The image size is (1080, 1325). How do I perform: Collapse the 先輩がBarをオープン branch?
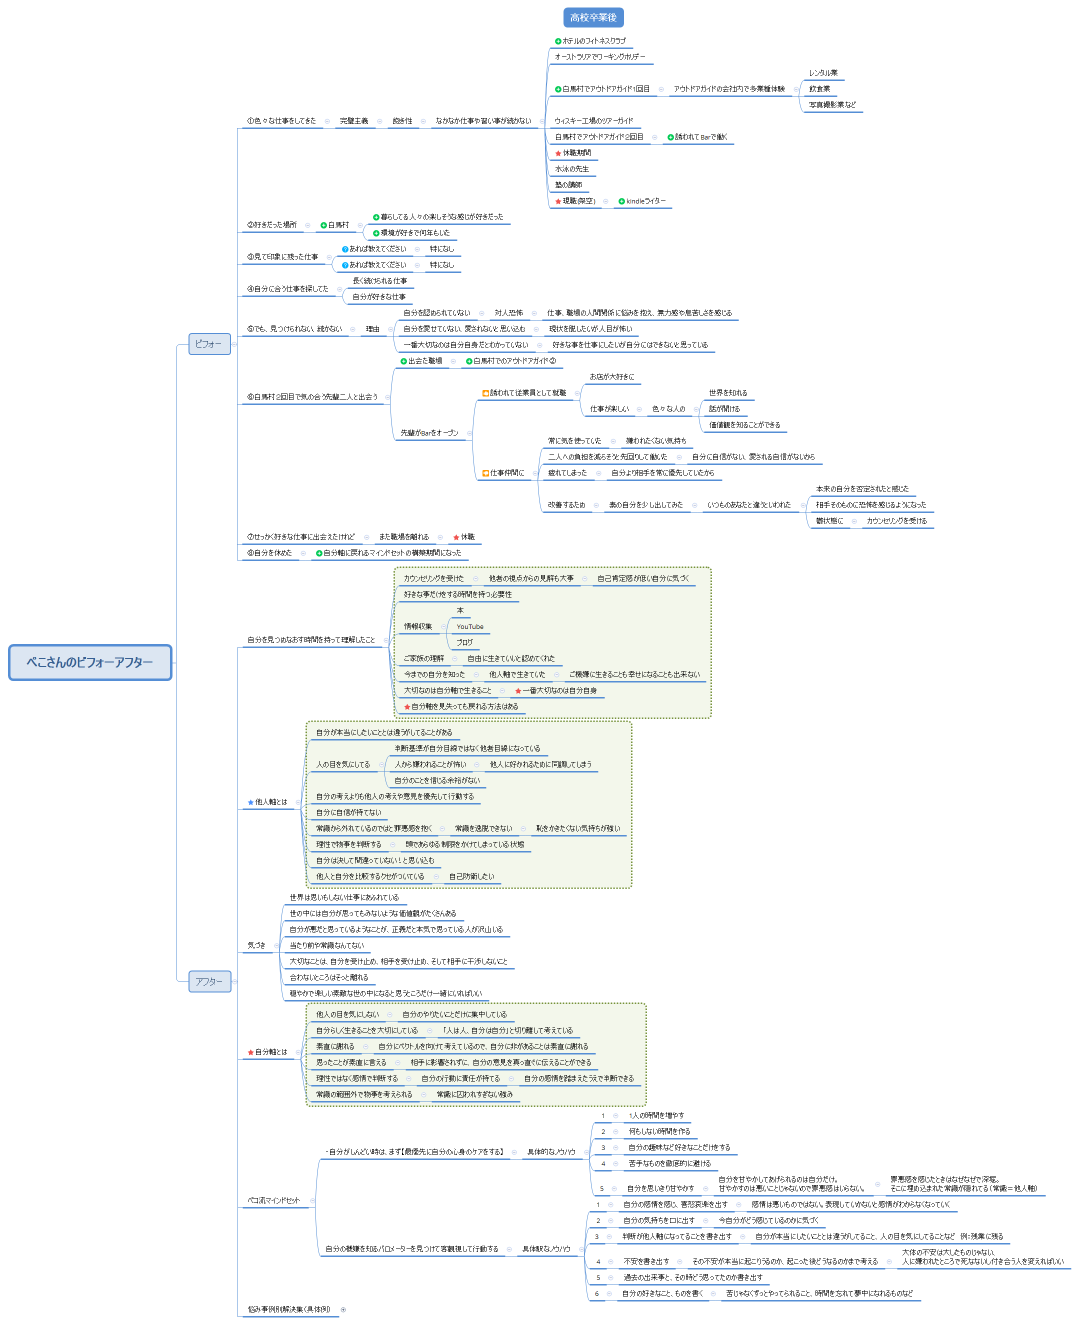click(470, 434)
